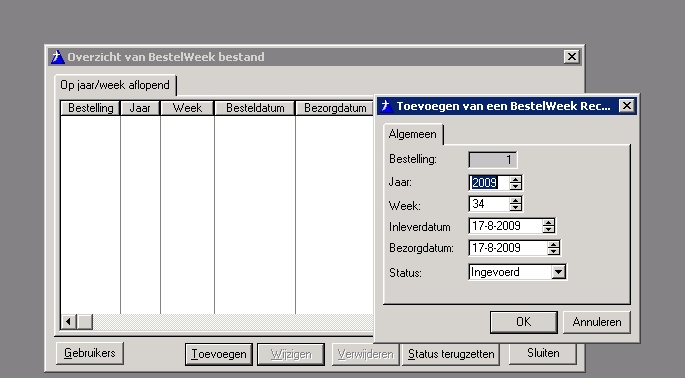Decrement the Week spinner down arrow

pyautogui.click(x=515, y=208)
